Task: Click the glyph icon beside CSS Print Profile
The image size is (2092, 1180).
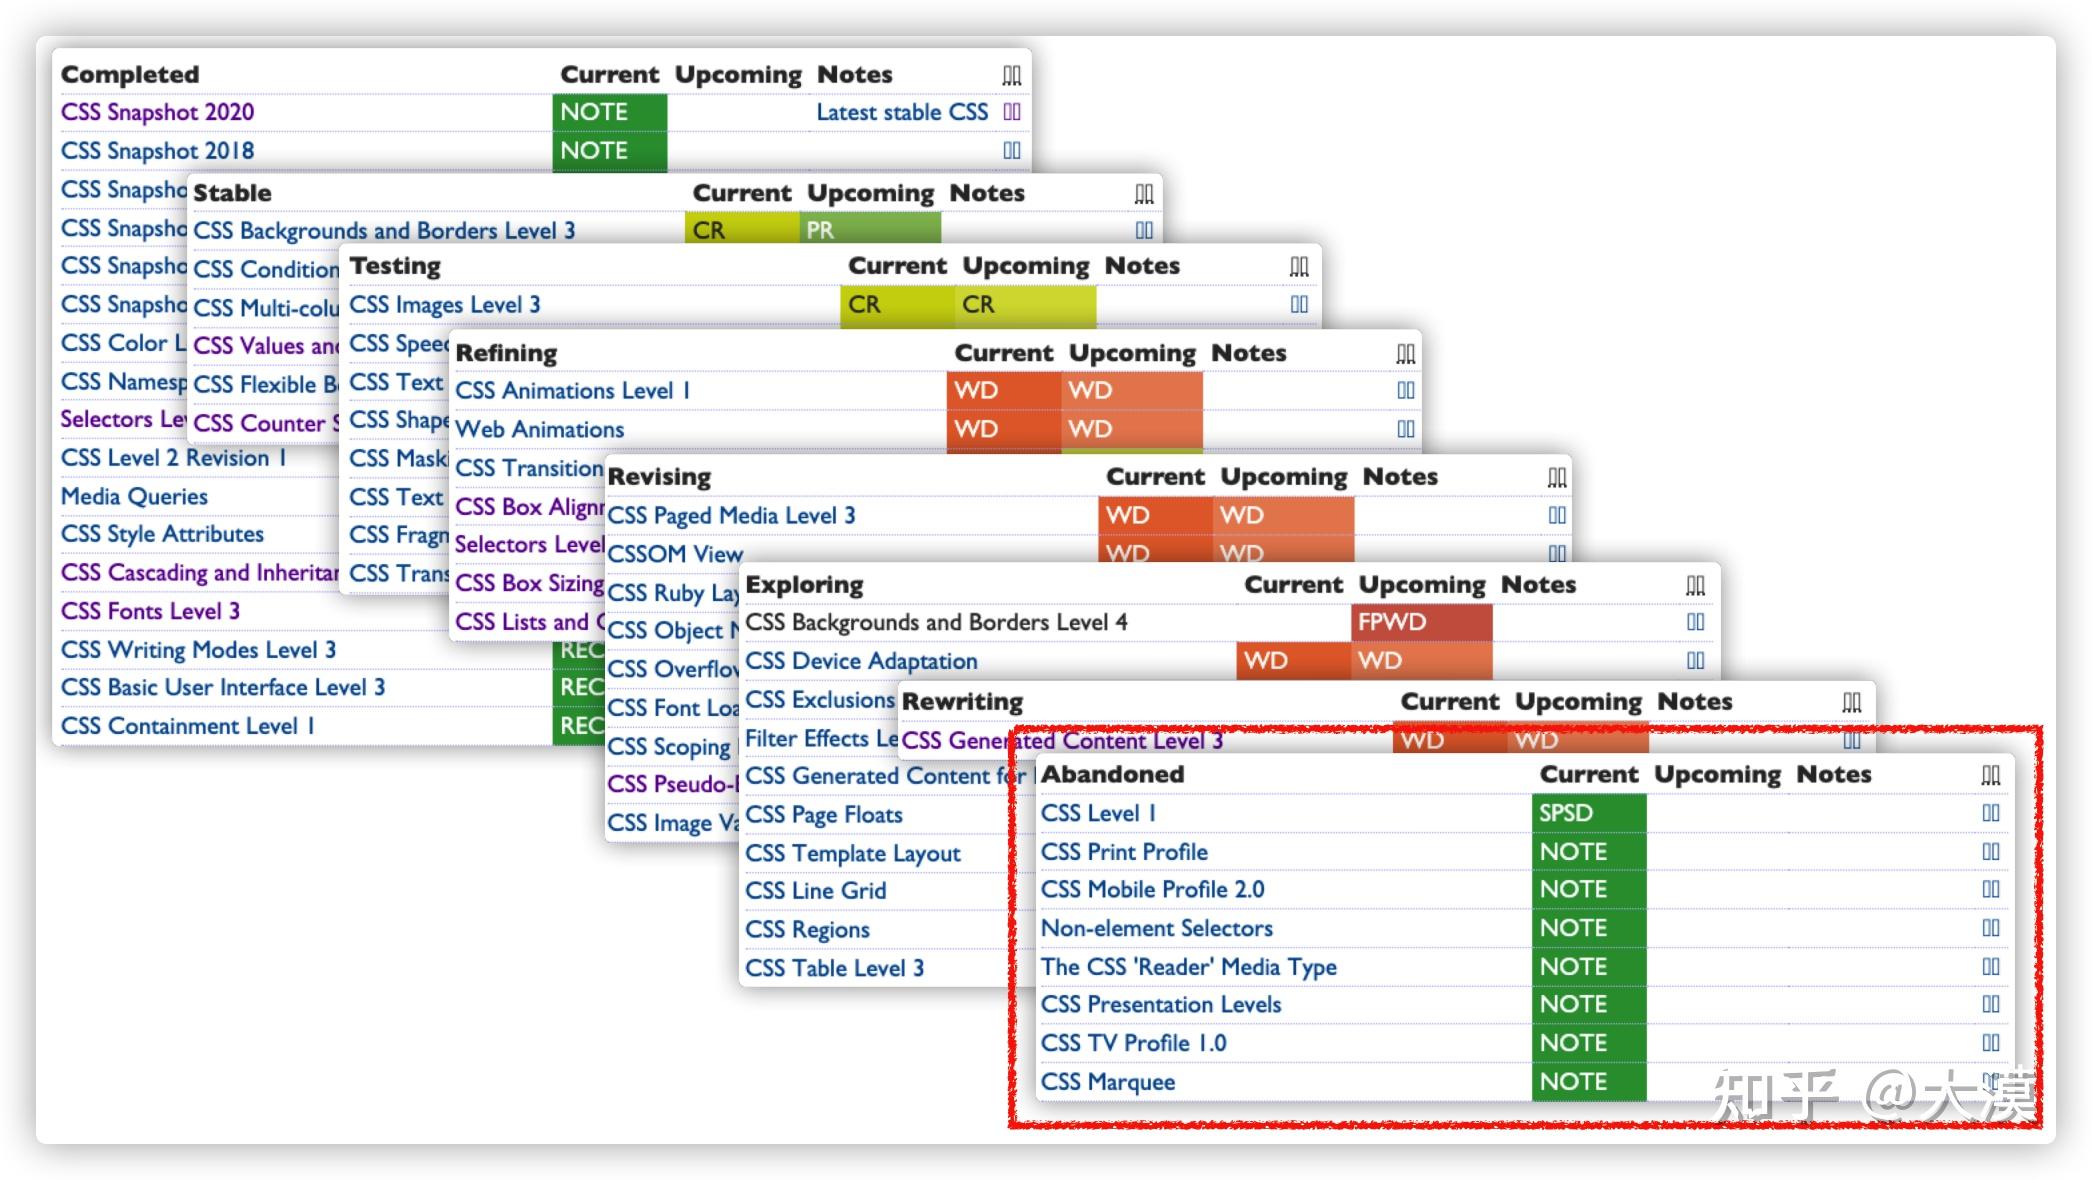Action: (1990, 851)
